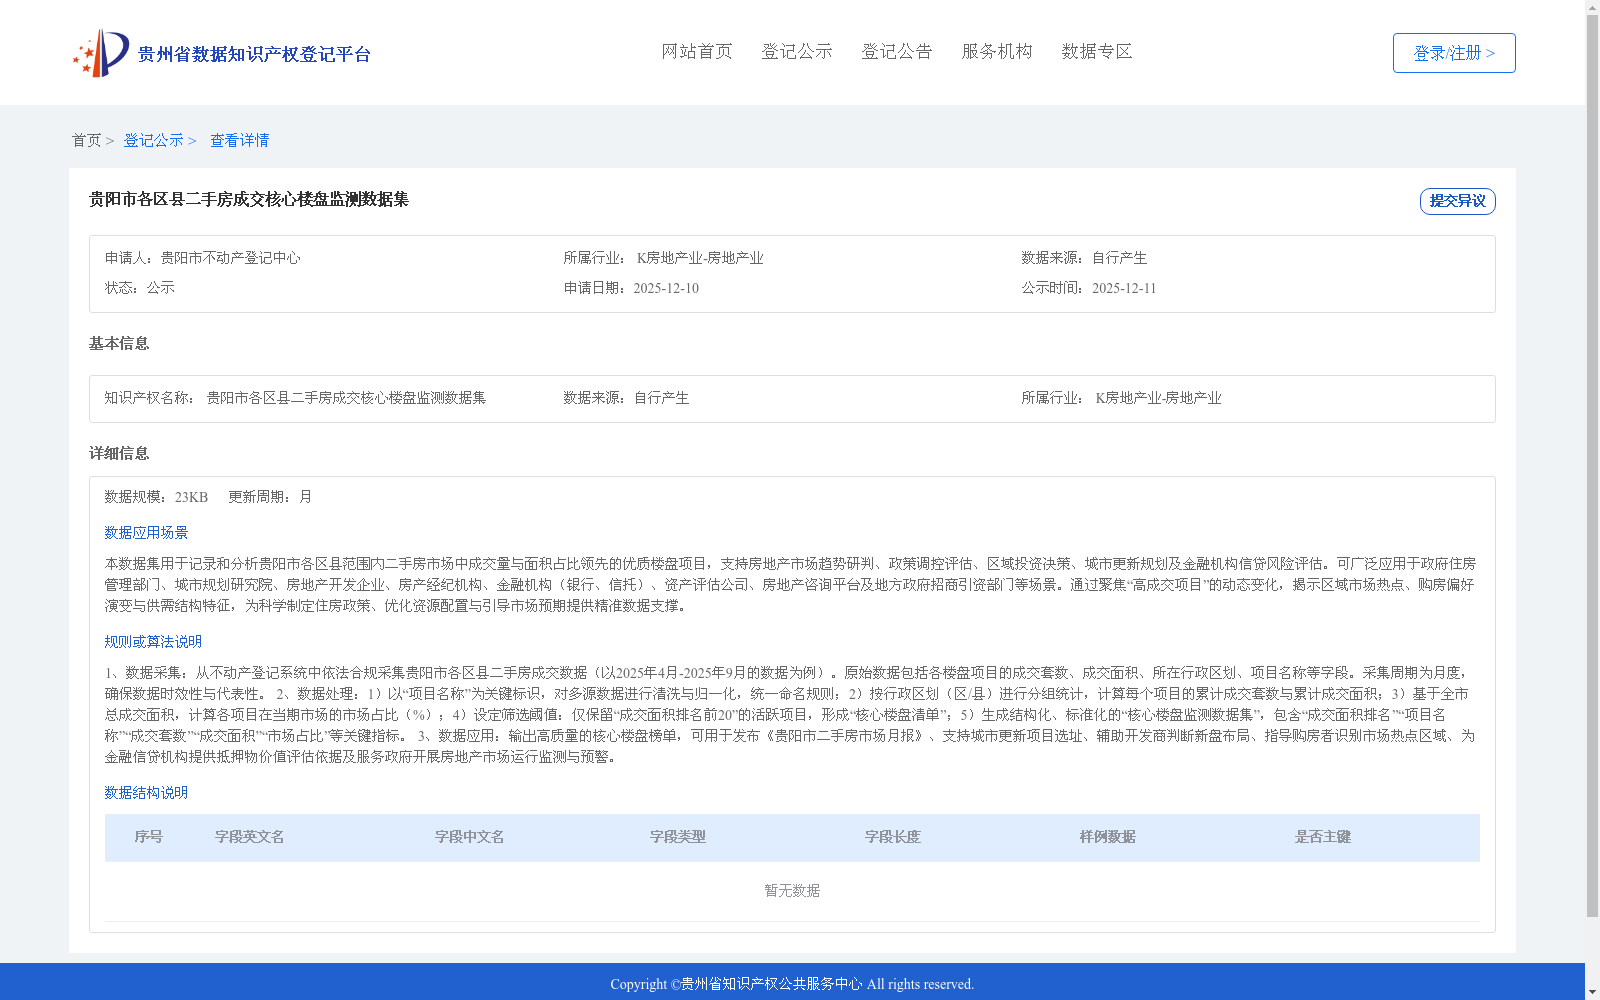The height and width of the screenshot is (1000, 1600).
Task: Select the 规则或算法说明 section link
Action: click(x=152, y=641)
